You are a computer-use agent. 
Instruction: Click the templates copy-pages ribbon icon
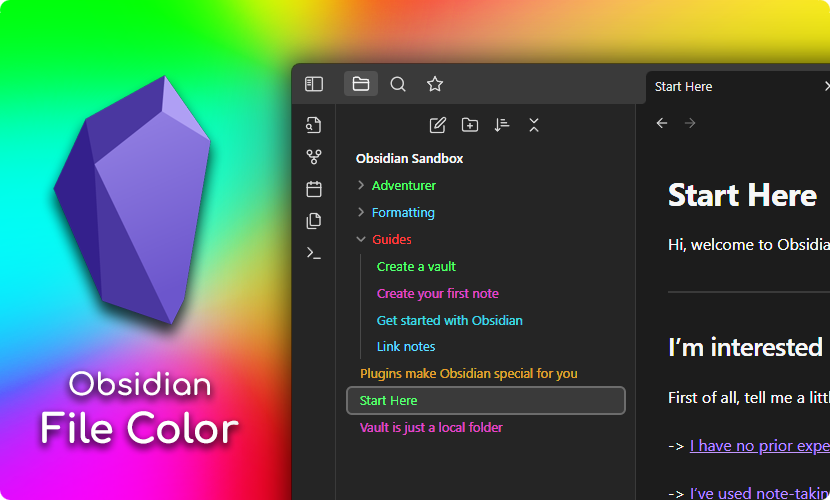pos(314,221)
